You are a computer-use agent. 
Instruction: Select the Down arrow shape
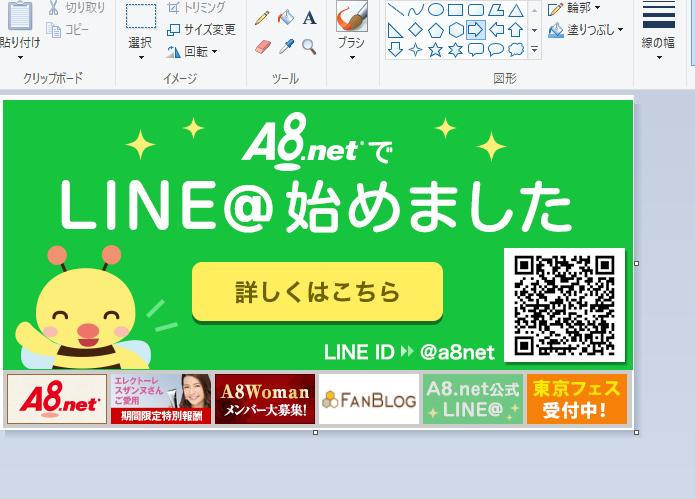click(x=395, y=49)
